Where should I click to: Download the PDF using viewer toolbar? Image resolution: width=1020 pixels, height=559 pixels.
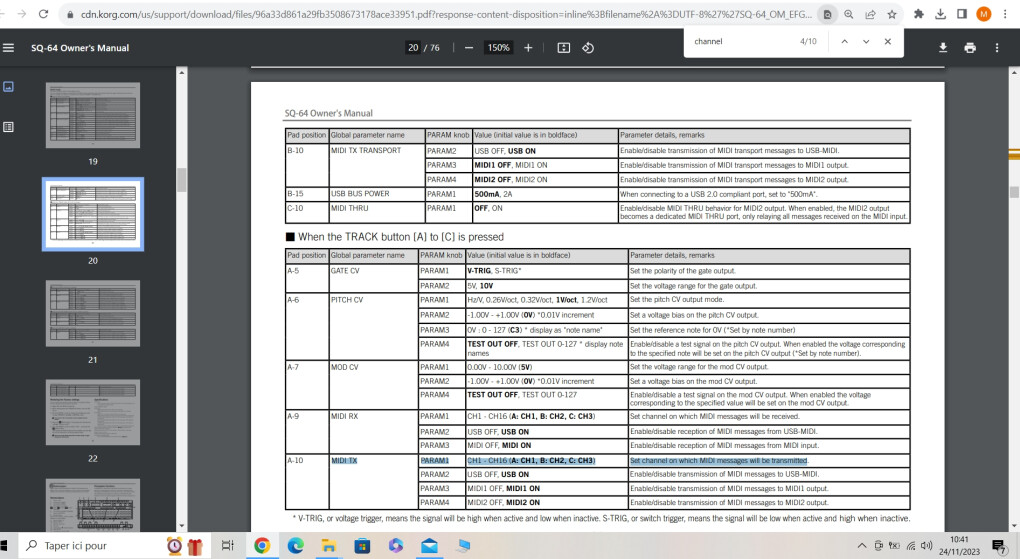coord(943,48)
